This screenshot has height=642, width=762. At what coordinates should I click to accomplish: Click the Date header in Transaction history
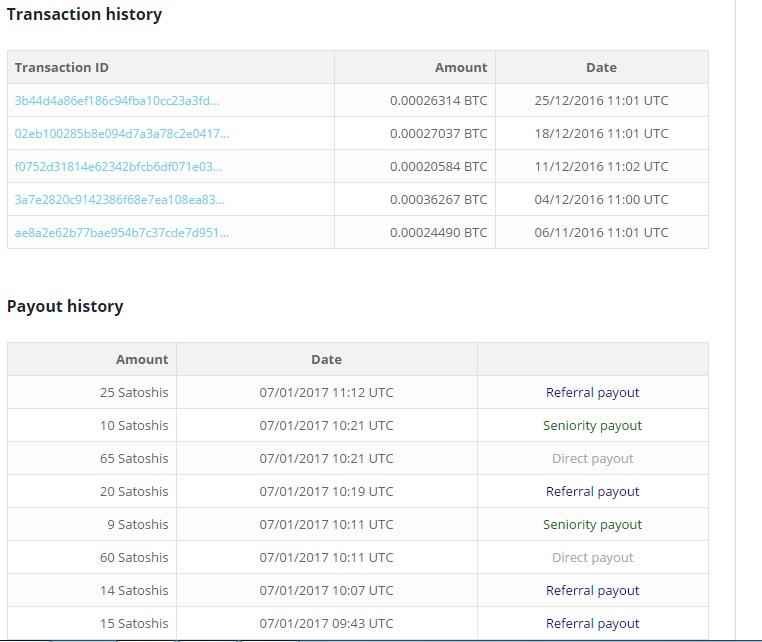(x=601, y=68)
